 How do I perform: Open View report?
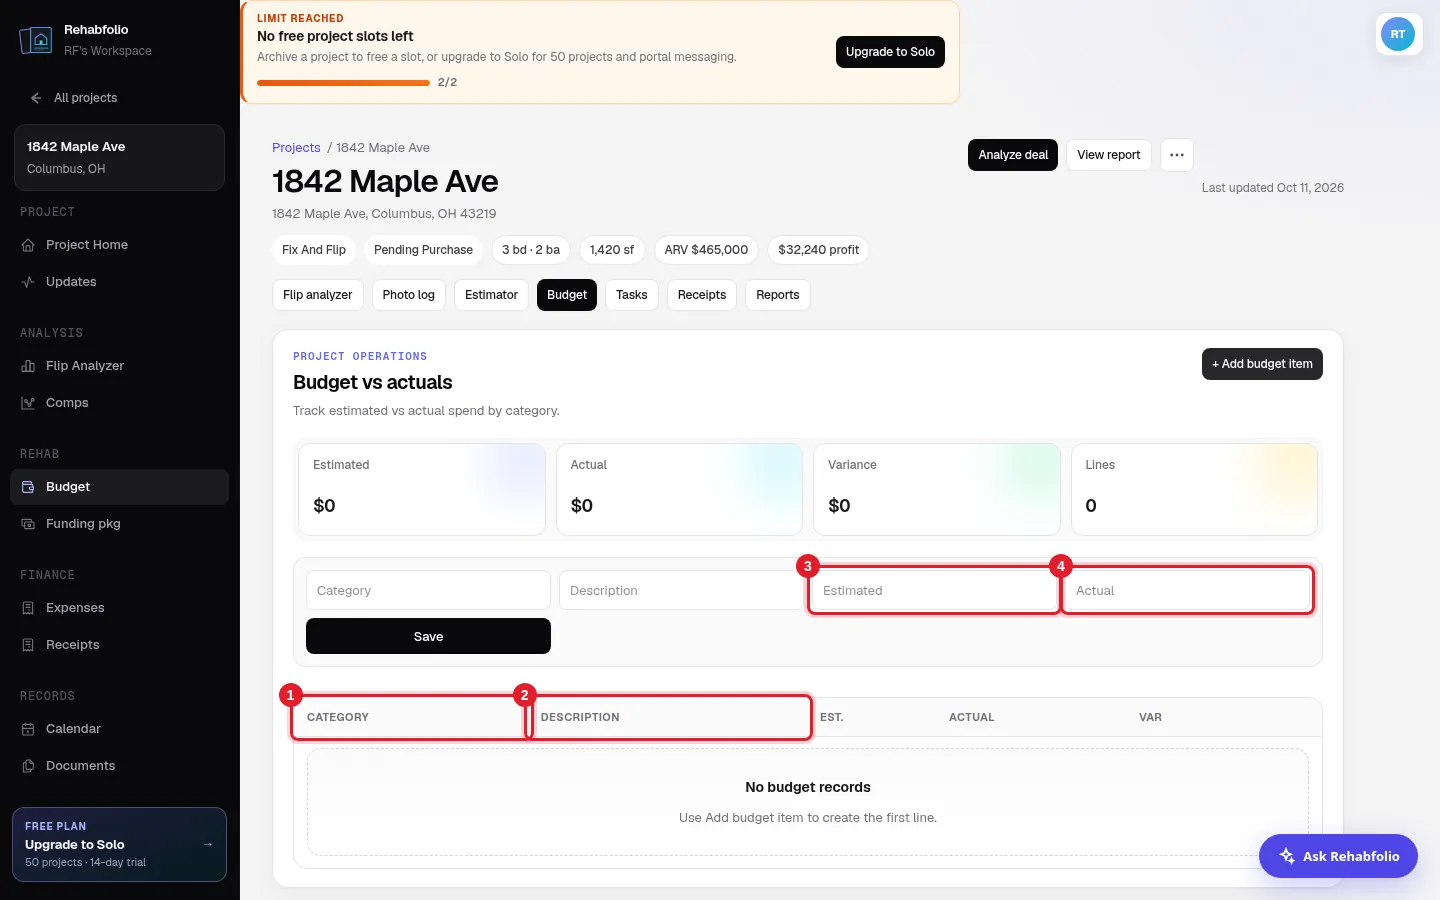[1109, 155]
